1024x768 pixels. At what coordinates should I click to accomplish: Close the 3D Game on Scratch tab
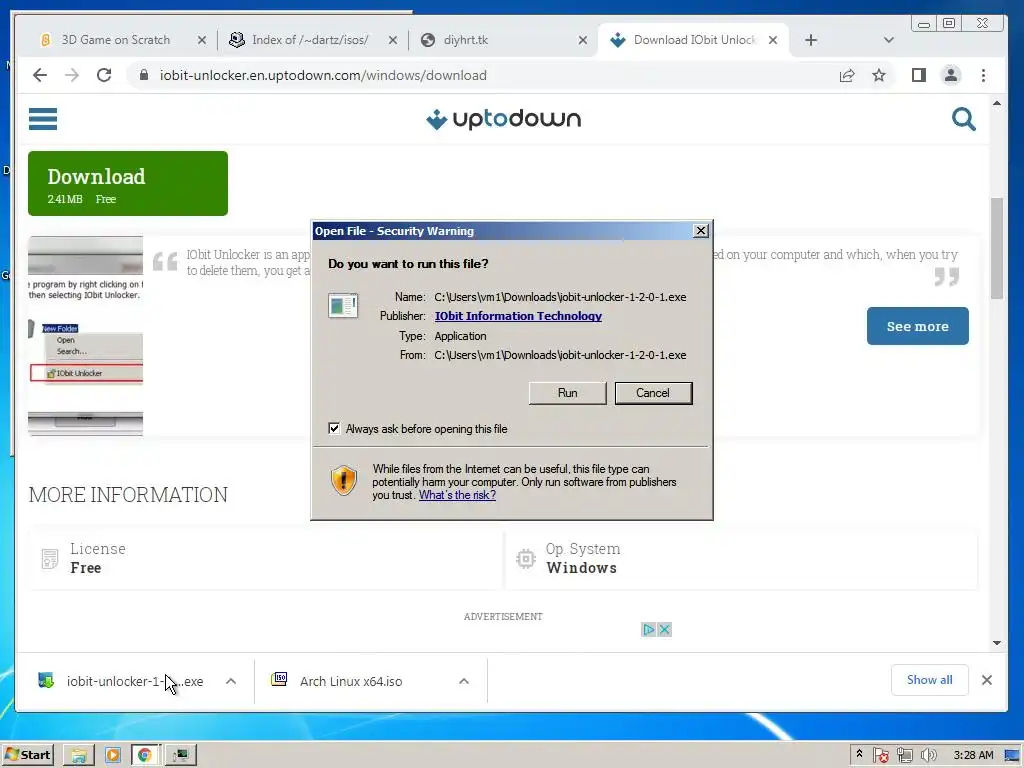click(202, 40)
